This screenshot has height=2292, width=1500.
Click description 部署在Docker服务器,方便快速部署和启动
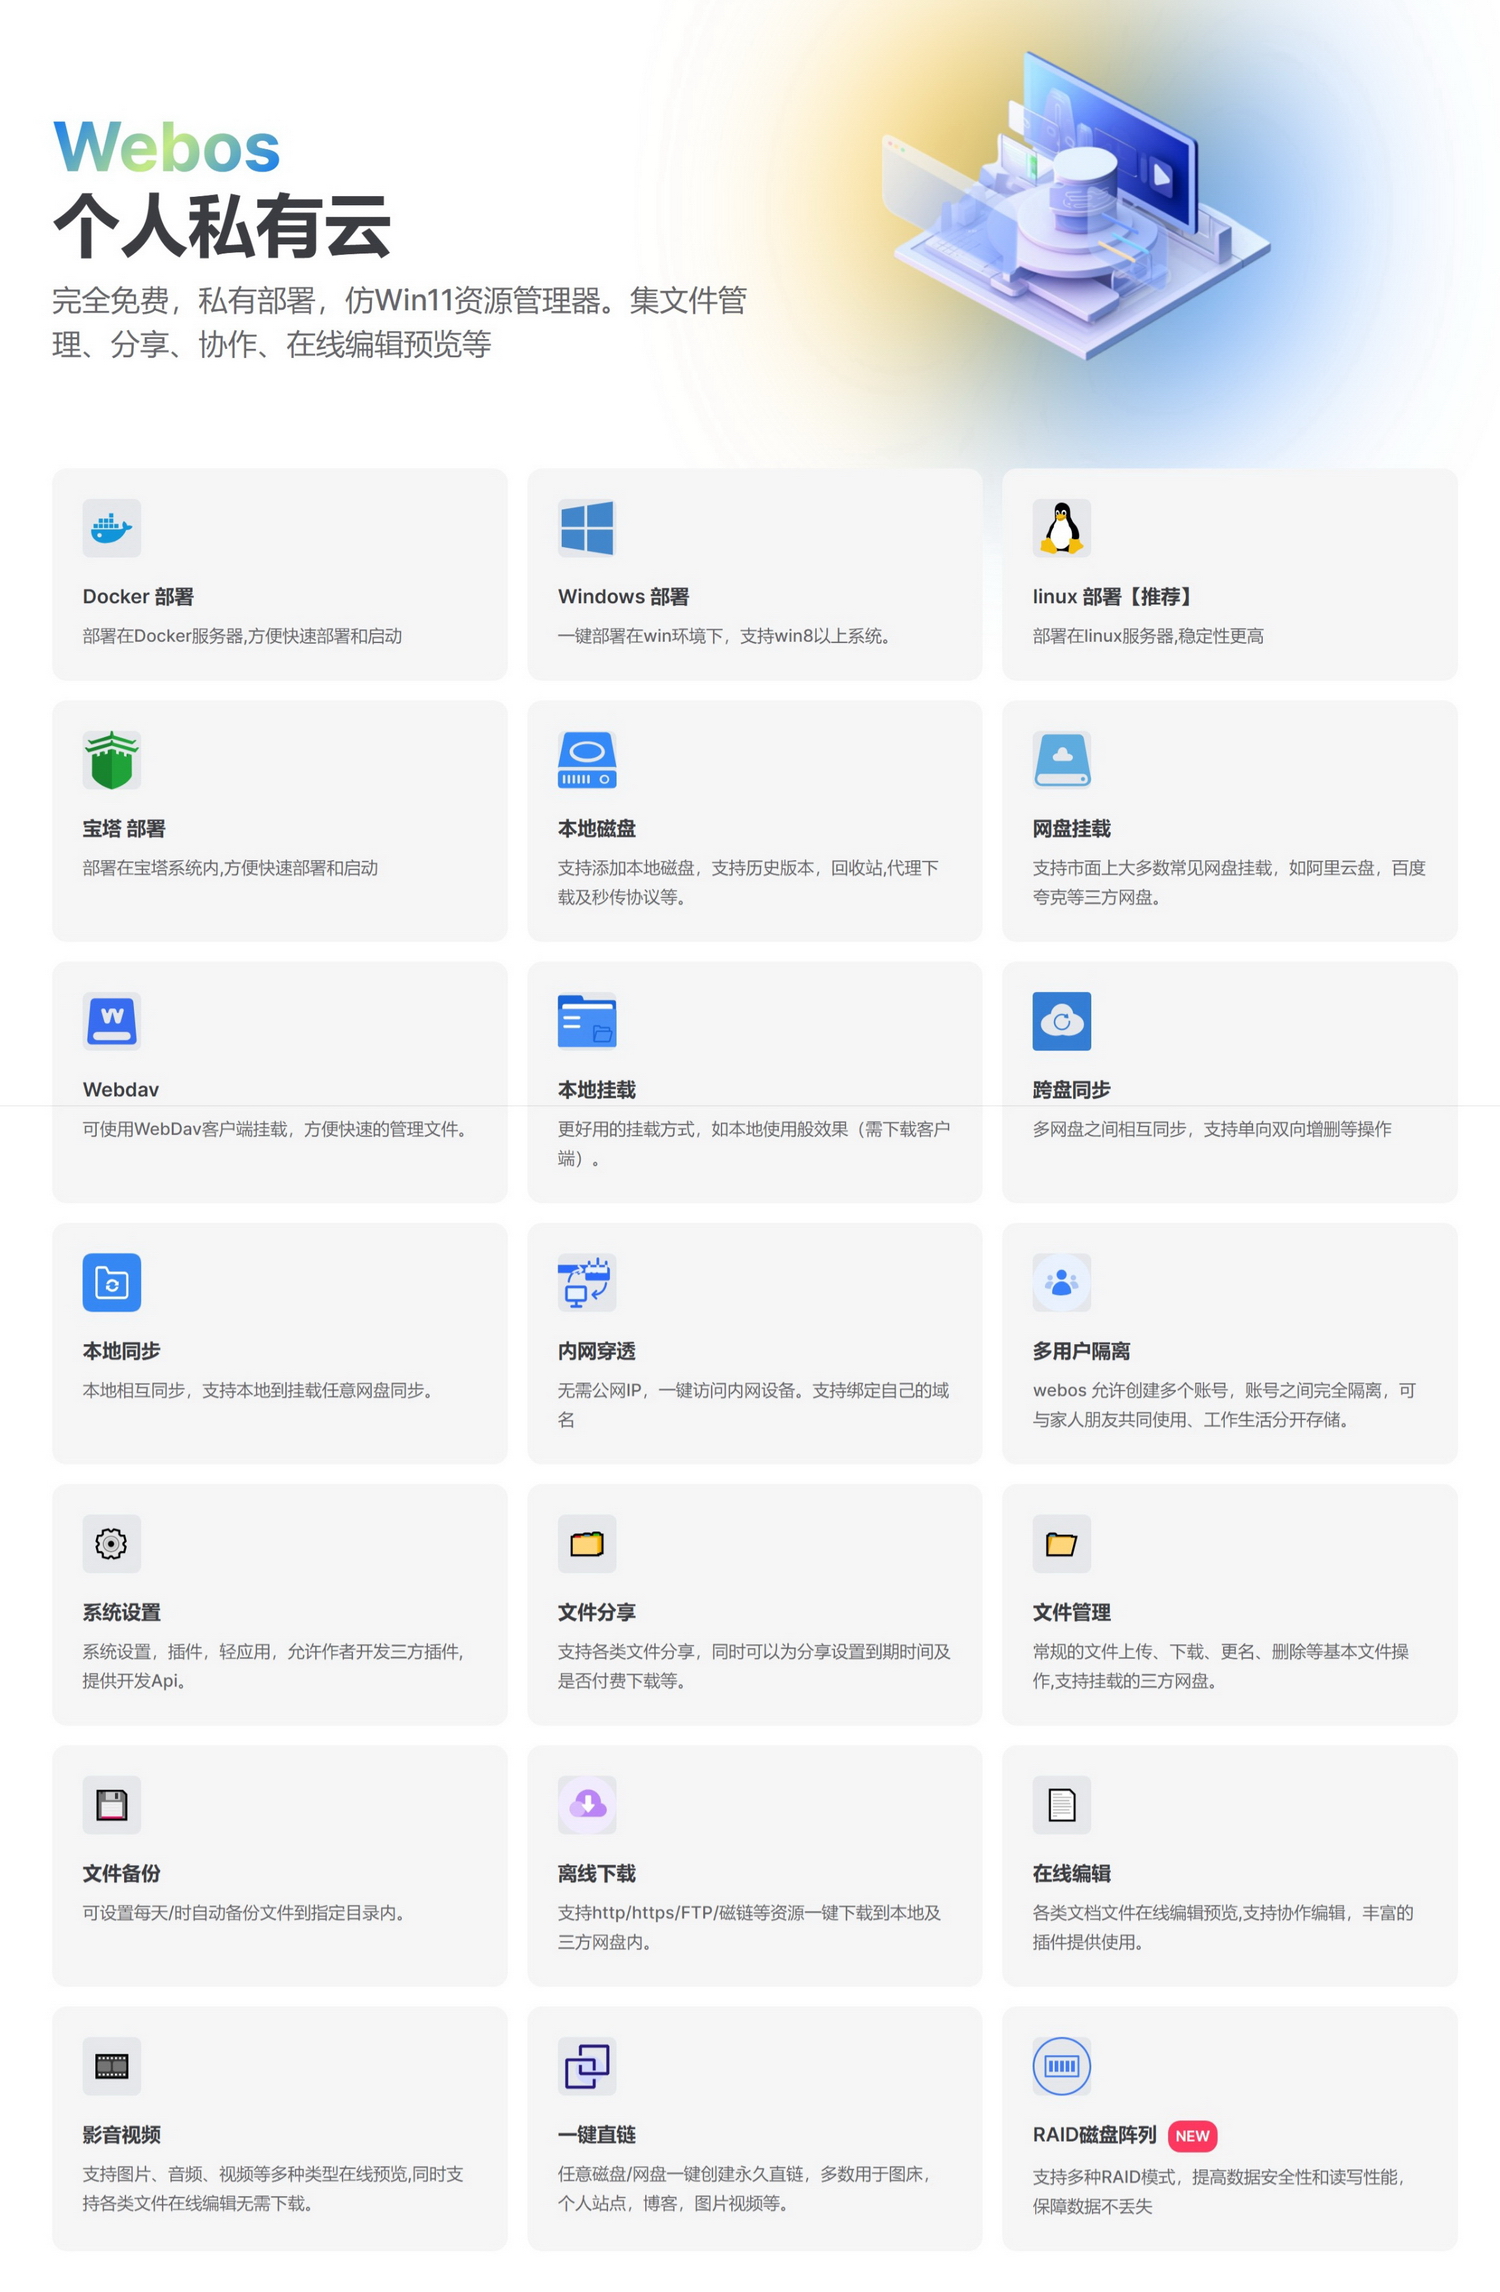242,636
